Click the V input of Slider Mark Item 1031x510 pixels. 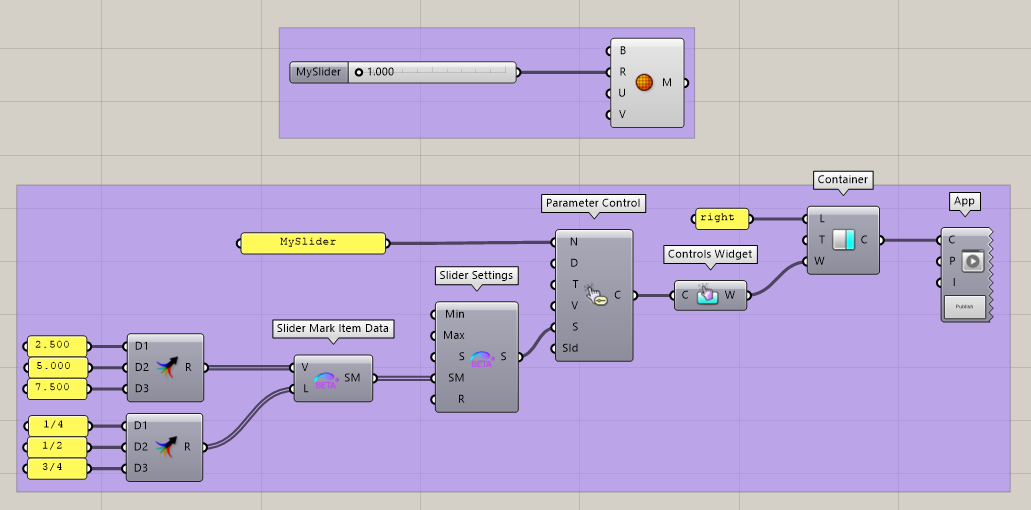point(305,367)
